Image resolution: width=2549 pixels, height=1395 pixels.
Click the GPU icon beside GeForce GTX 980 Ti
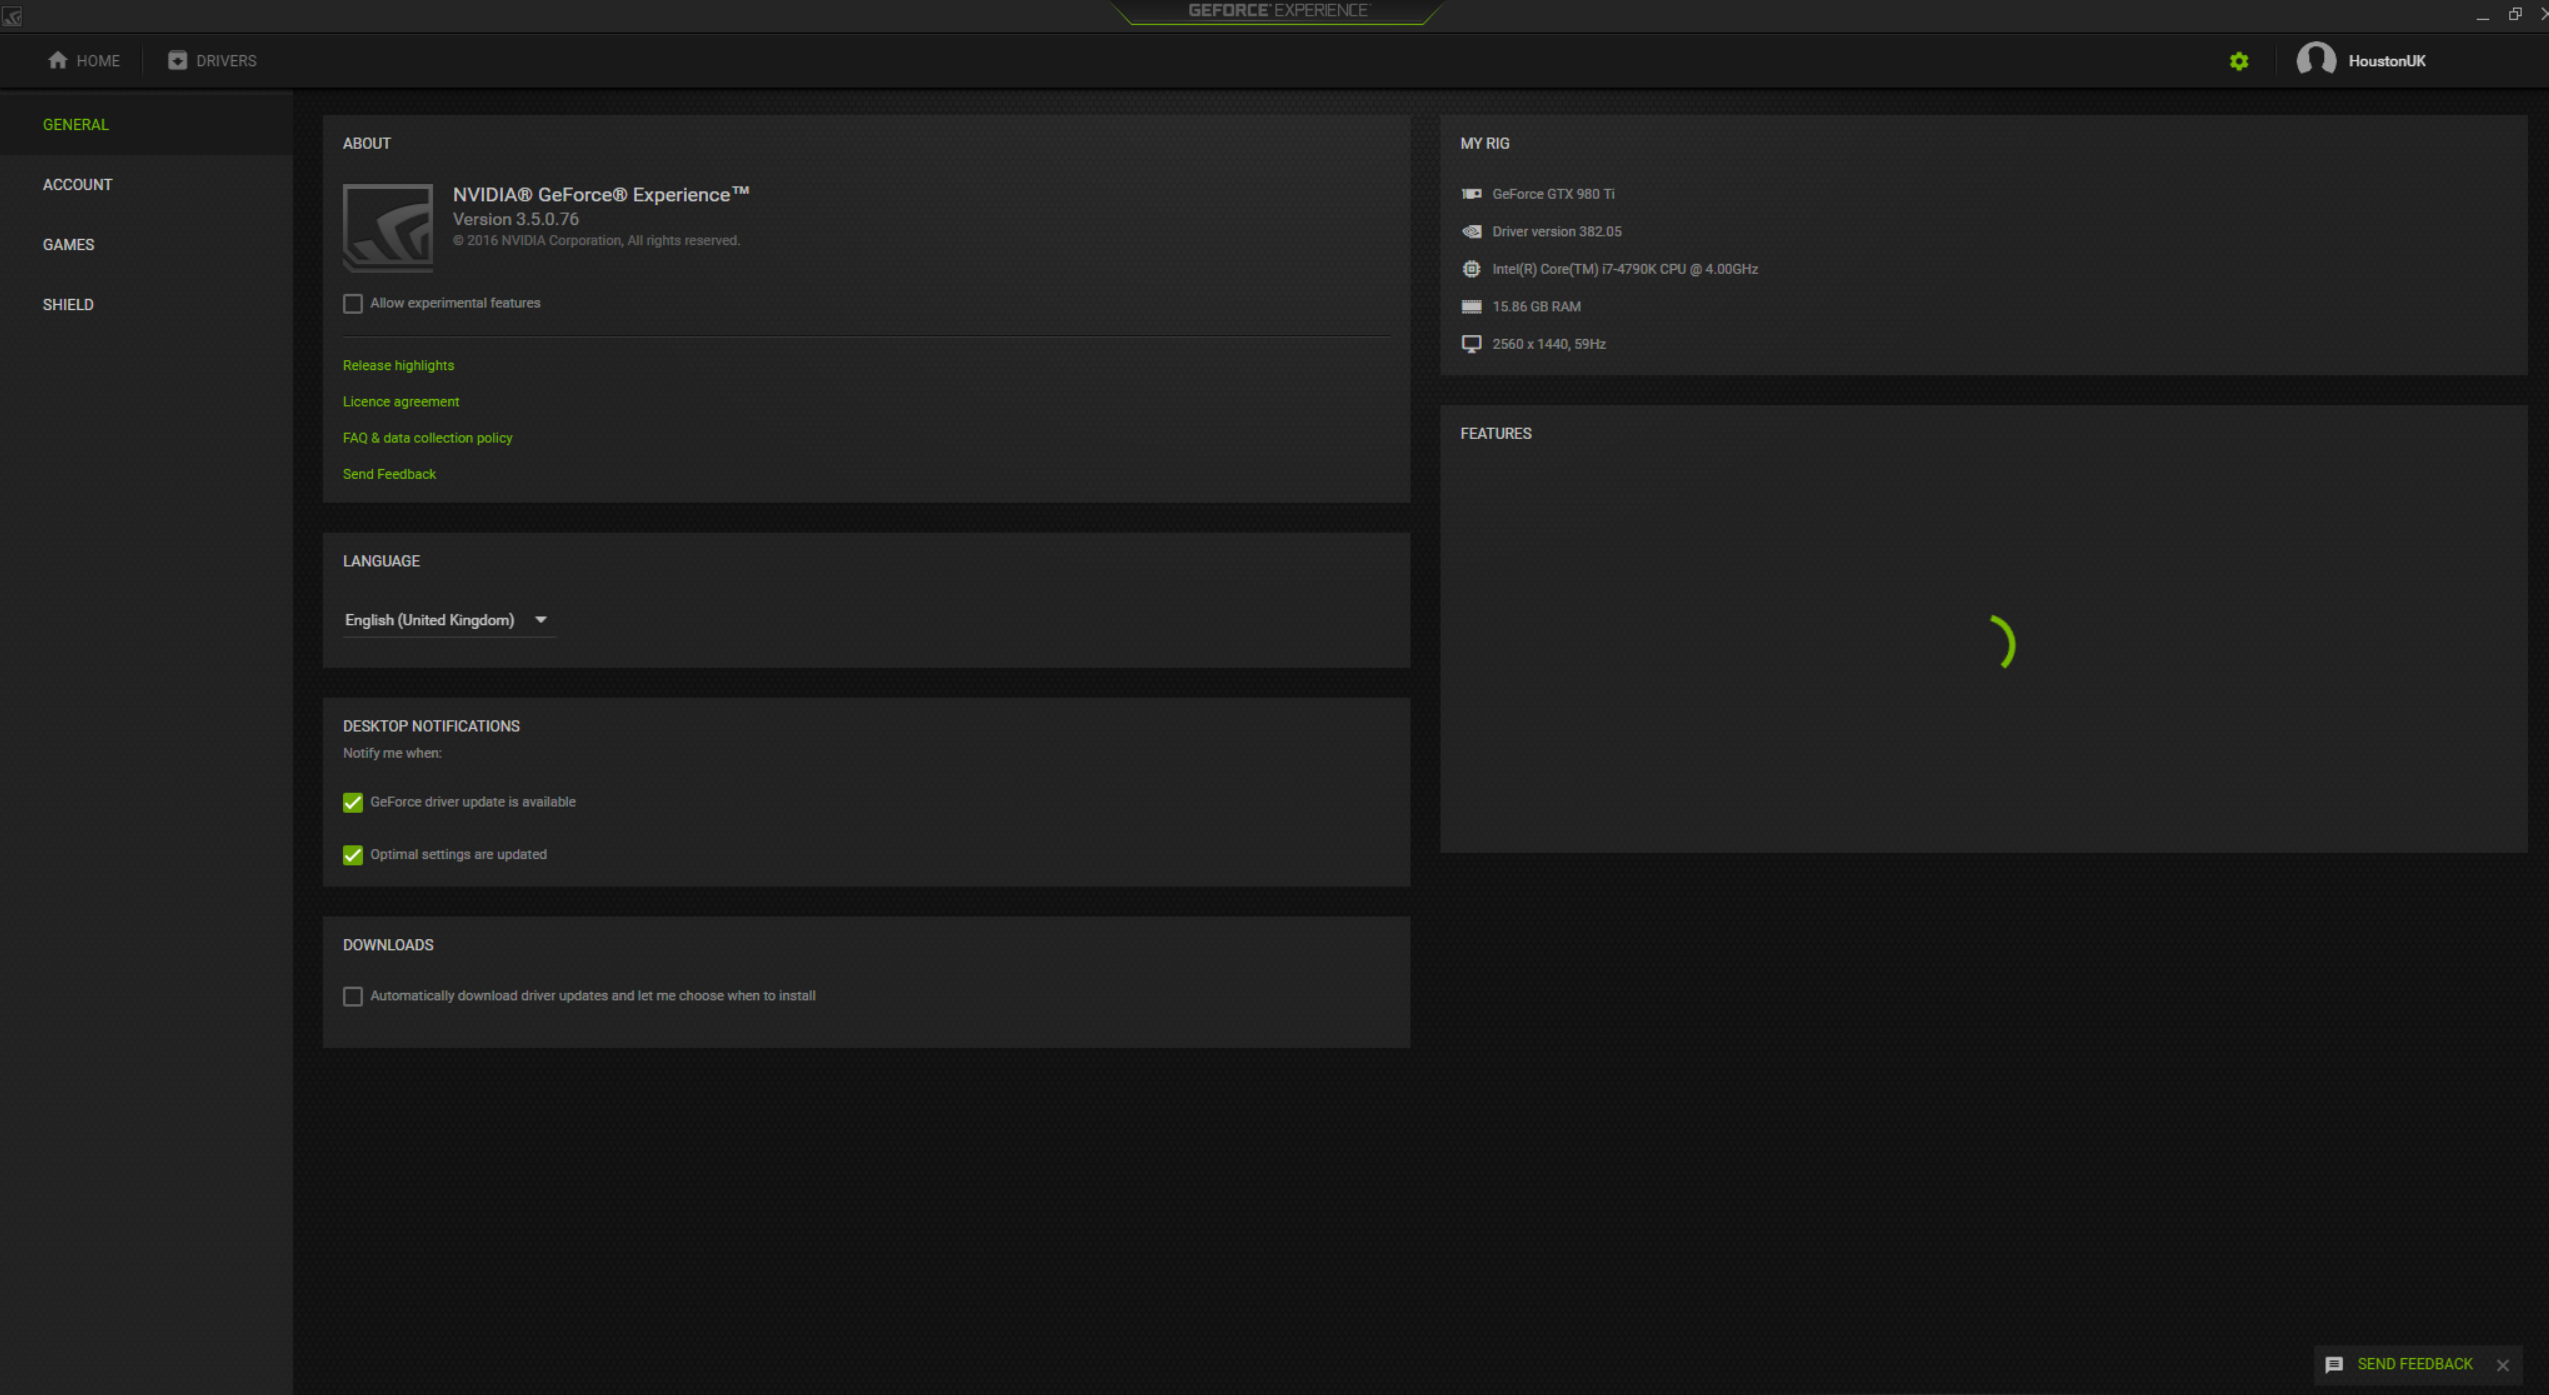point(1471,194)
